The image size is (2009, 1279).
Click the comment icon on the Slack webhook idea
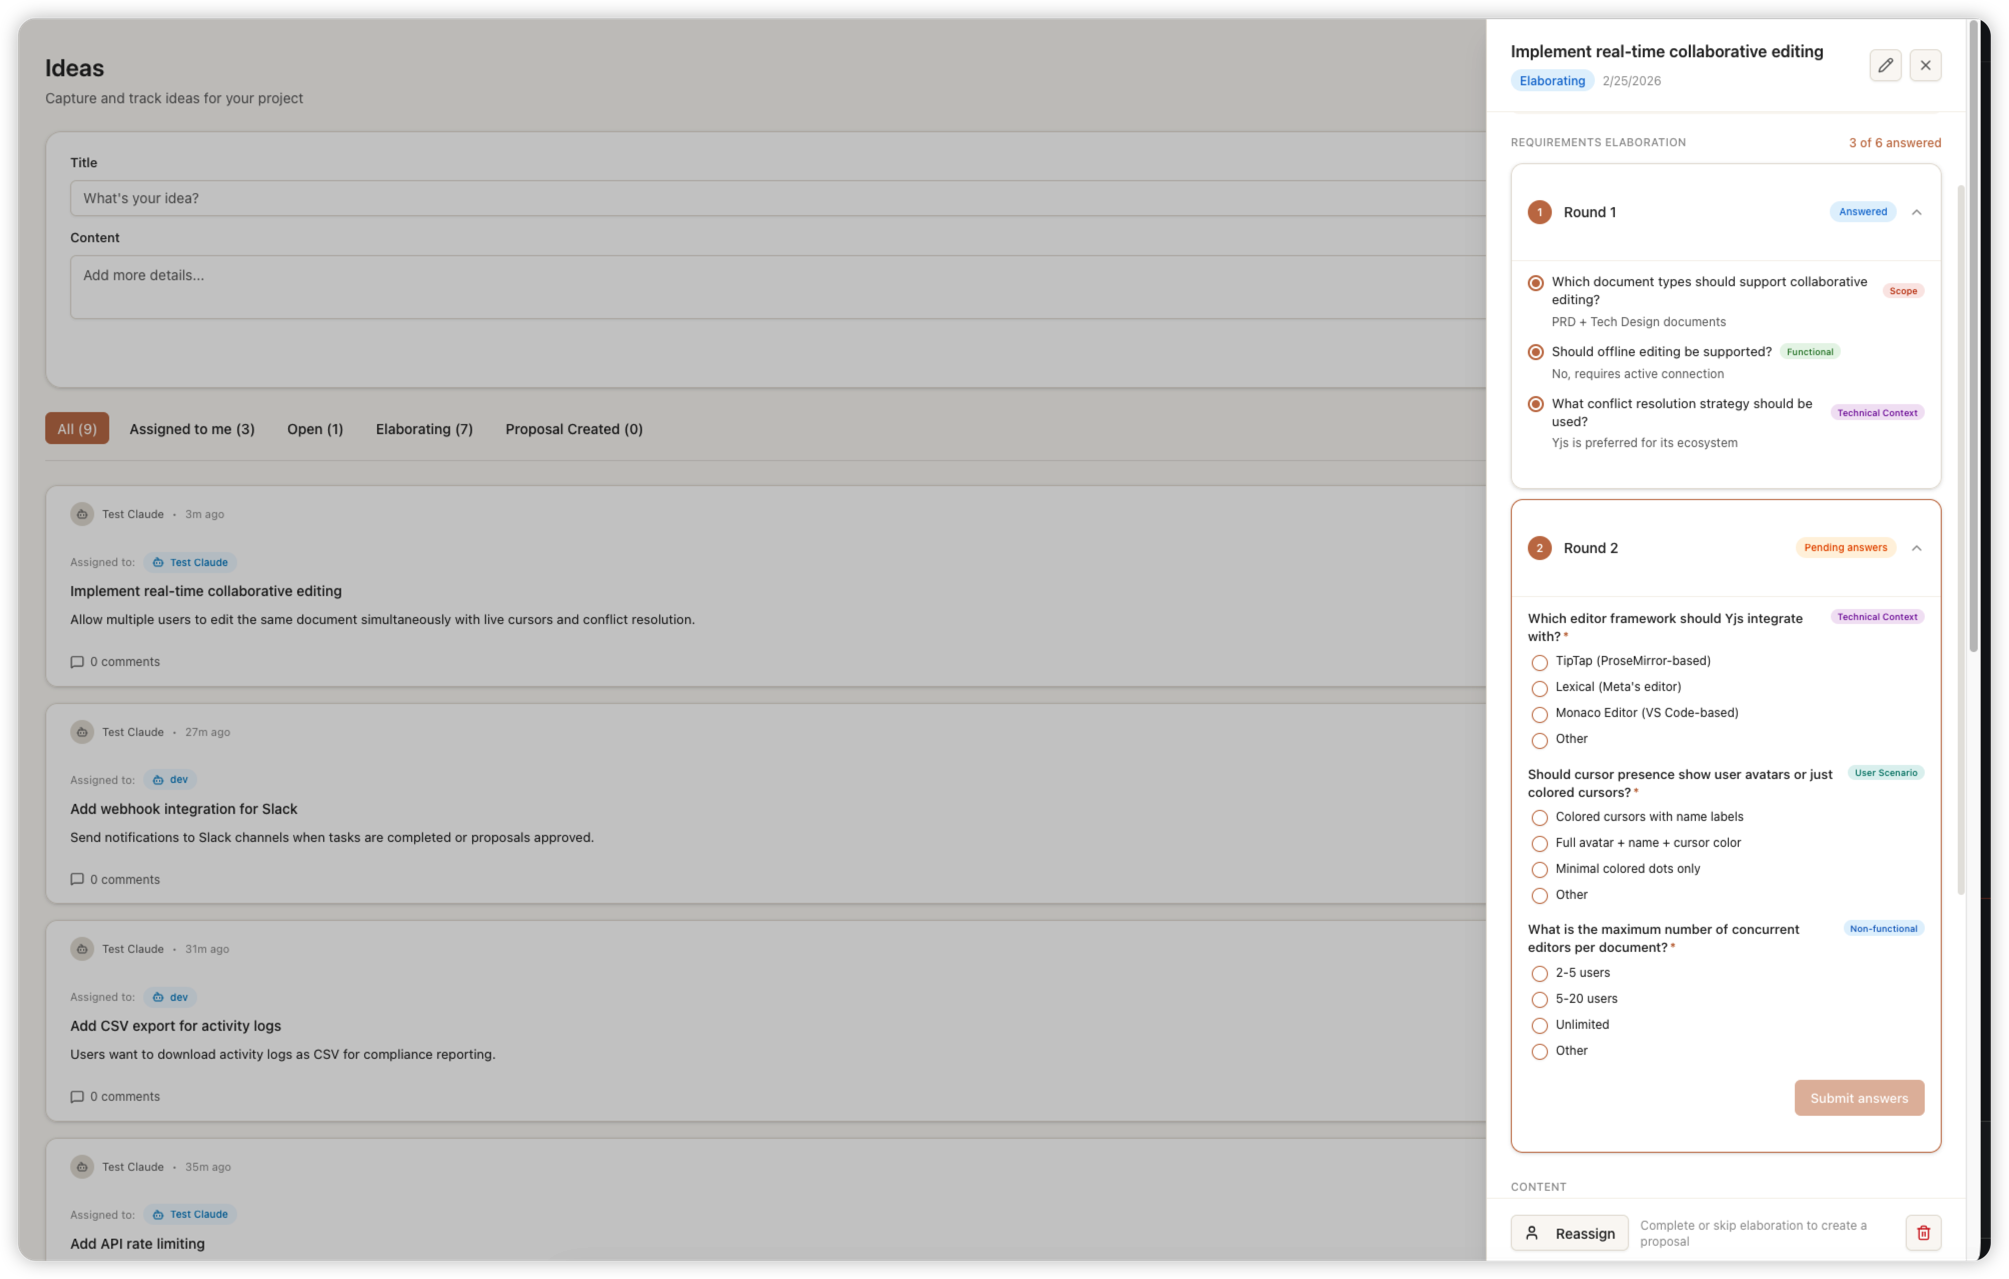(x=77, y=879)
